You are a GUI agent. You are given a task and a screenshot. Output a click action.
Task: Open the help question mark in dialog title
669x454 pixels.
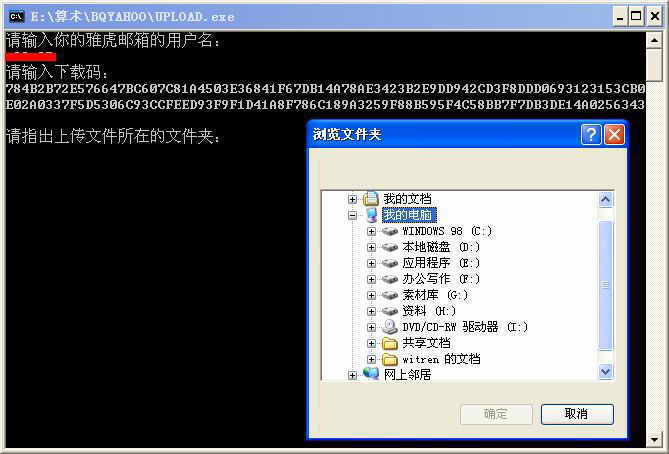coord(591,135)
